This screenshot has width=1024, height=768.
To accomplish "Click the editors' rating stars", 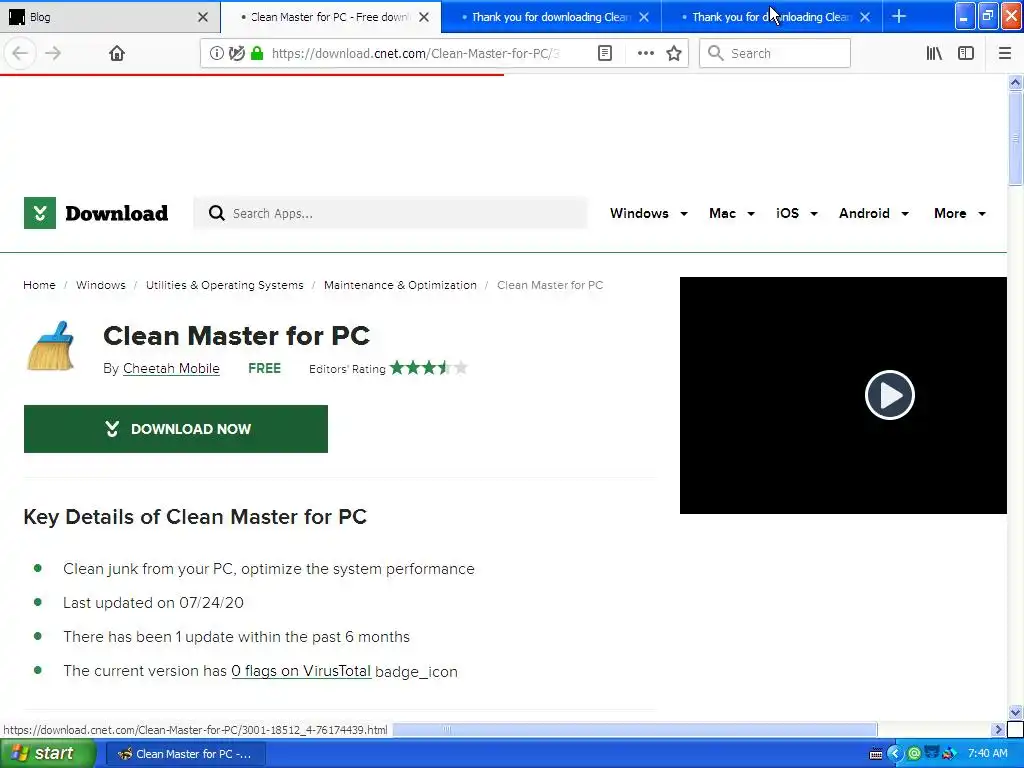I will (x=428, y=368).
